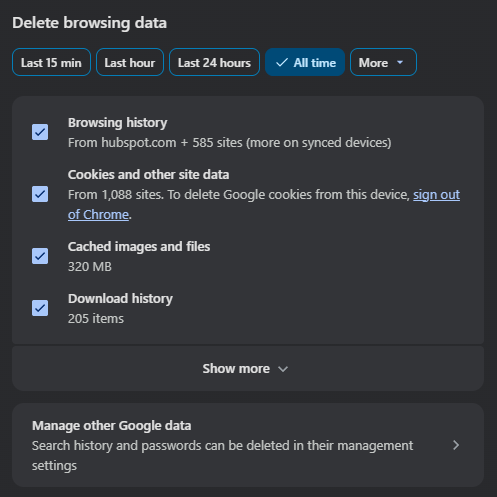This screenshot has width=497, height=497.
Task: Select the Last hour time range
Action: pyautogui.click(x=130, y=62)
